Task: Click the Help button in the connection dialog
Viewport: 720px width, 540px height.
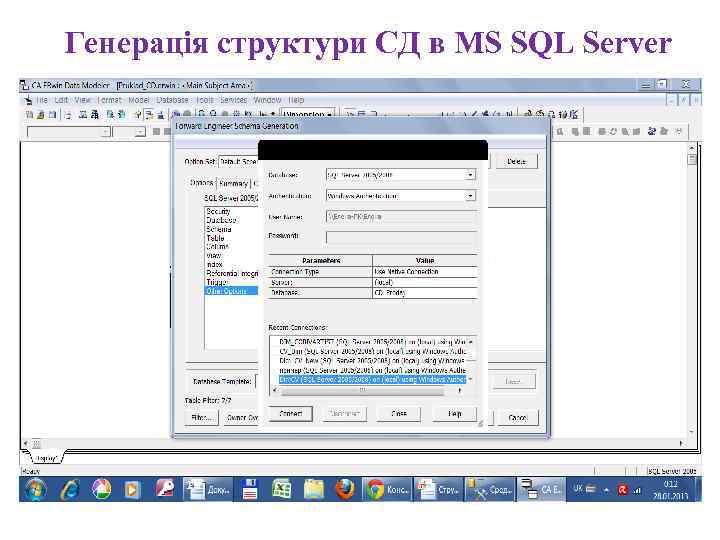Action: (x=454, y=414)
